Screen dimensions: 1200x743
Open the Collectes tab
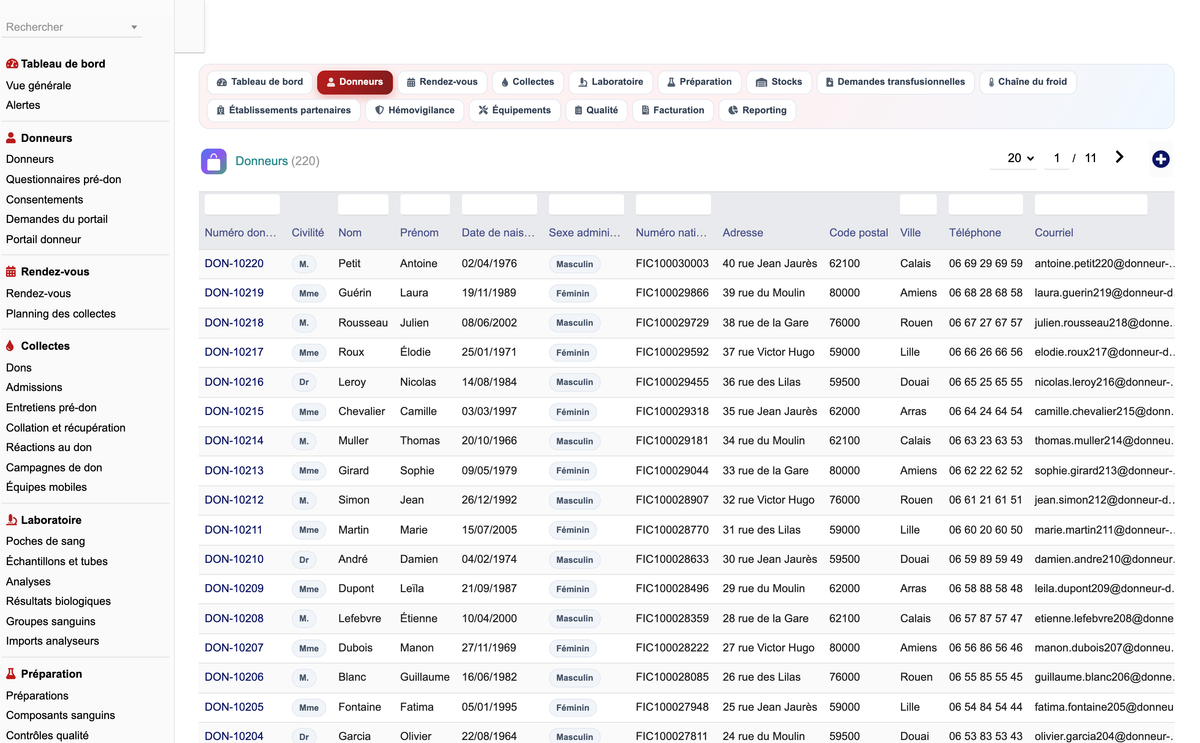pyautogui.click(x=527, y=82)
